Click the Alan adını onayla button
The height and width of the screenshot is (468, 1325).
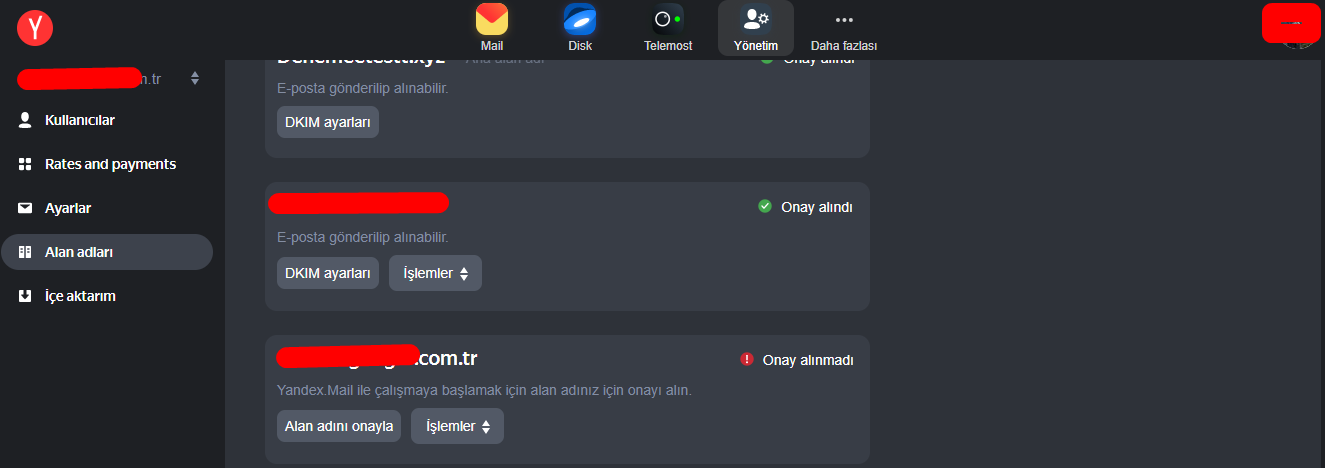(339, 426)
